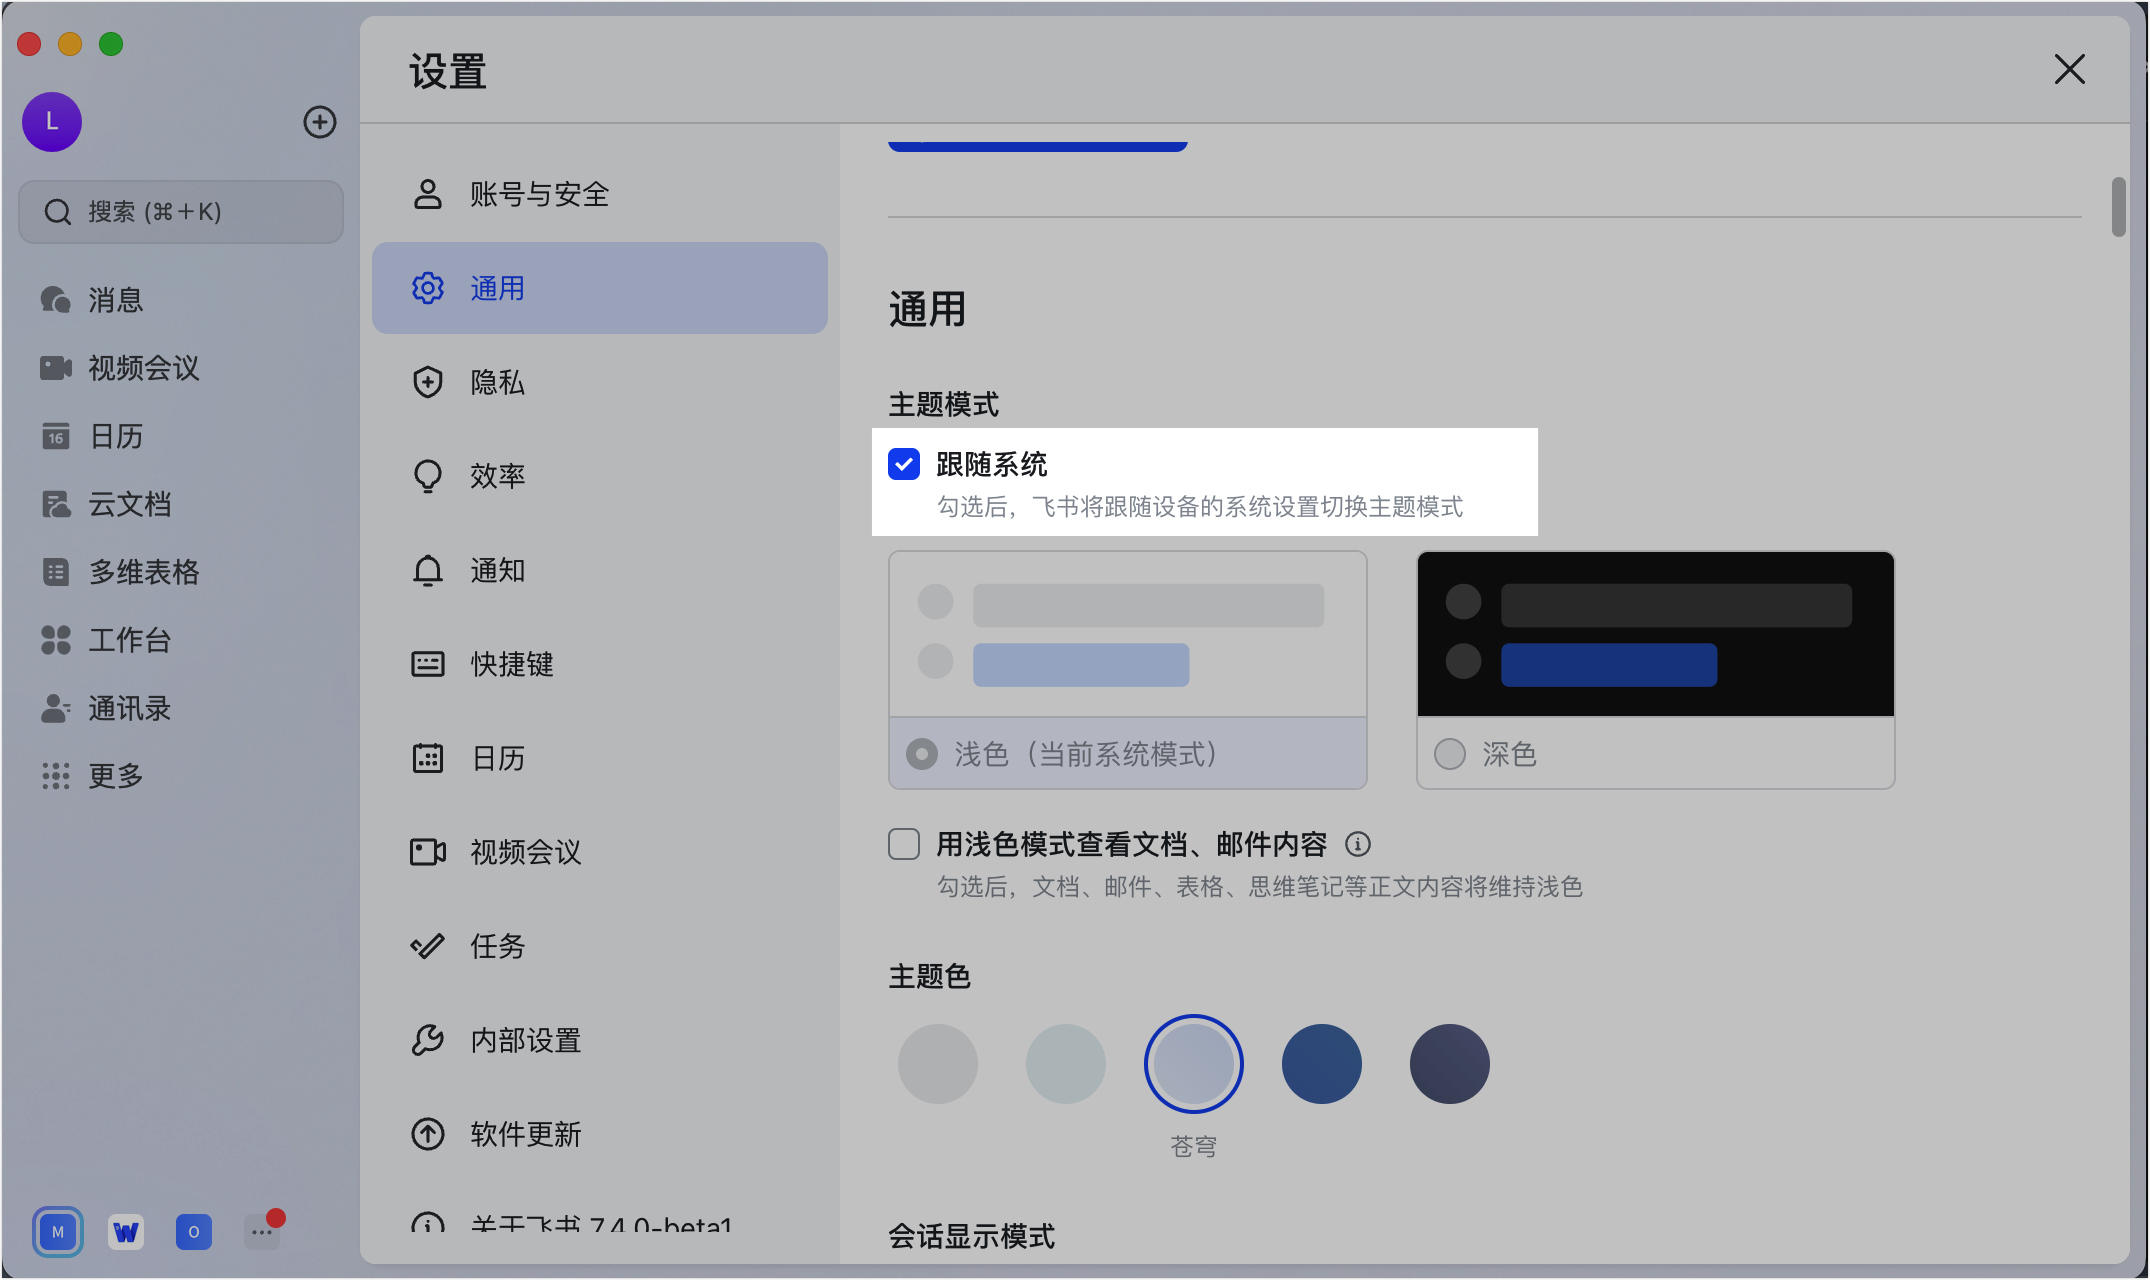This screenshot has height=1280, width=2150.
Task: Uncheck the 跟随系统 checkbox
Action: click(x=903, y=464)
